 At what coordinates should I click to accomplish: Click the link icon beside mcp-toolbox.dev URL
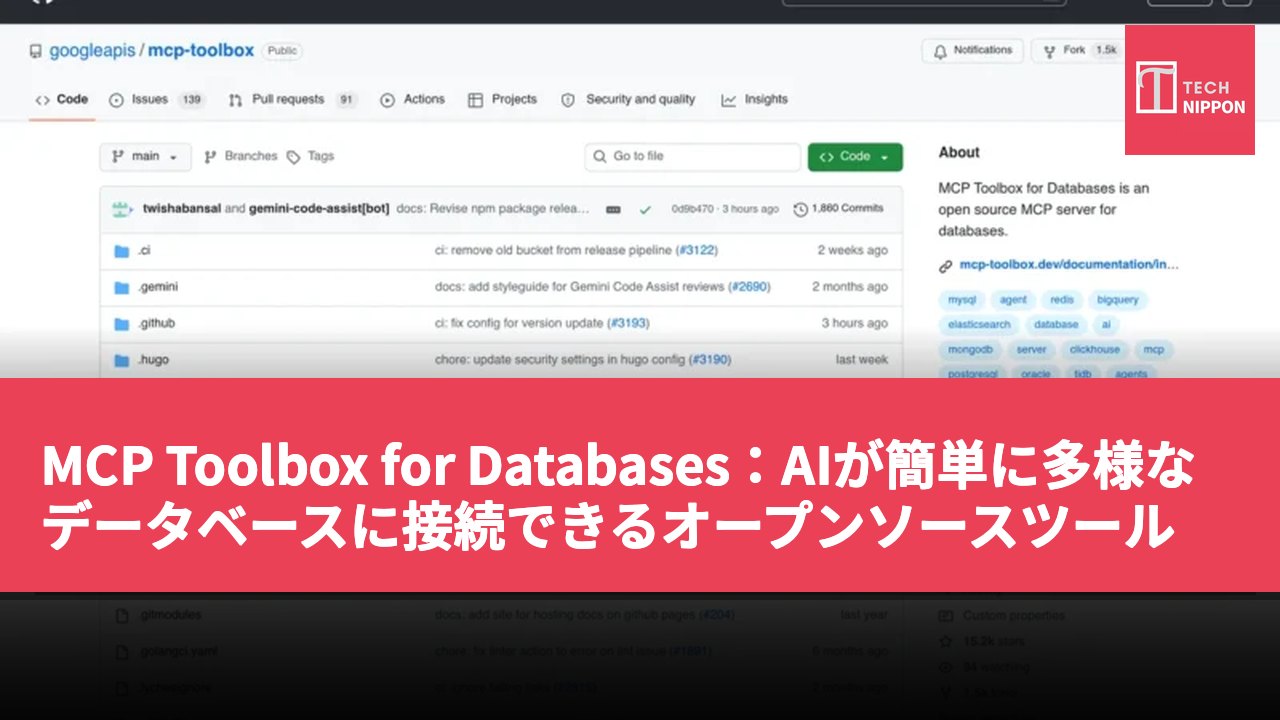(945, 266)
